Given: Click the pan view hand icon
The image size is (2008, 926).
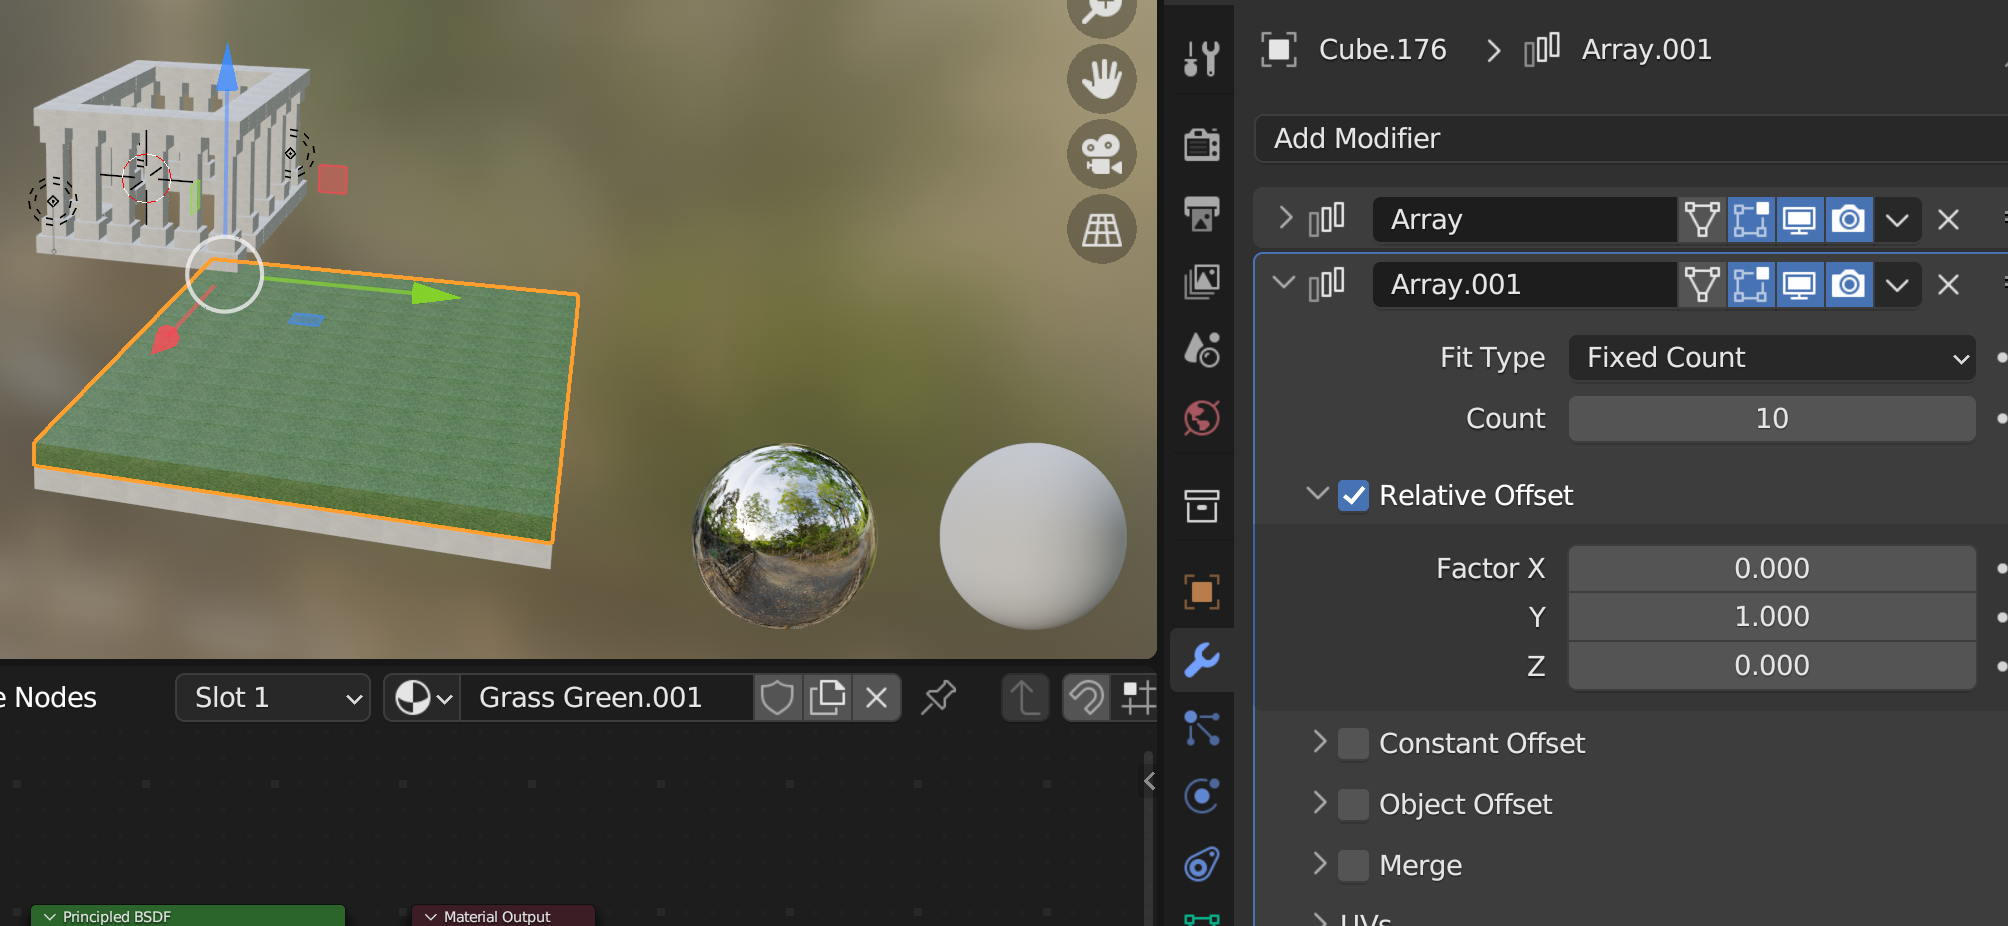Looking at the screenshot, I should [x=1101, y=79].
